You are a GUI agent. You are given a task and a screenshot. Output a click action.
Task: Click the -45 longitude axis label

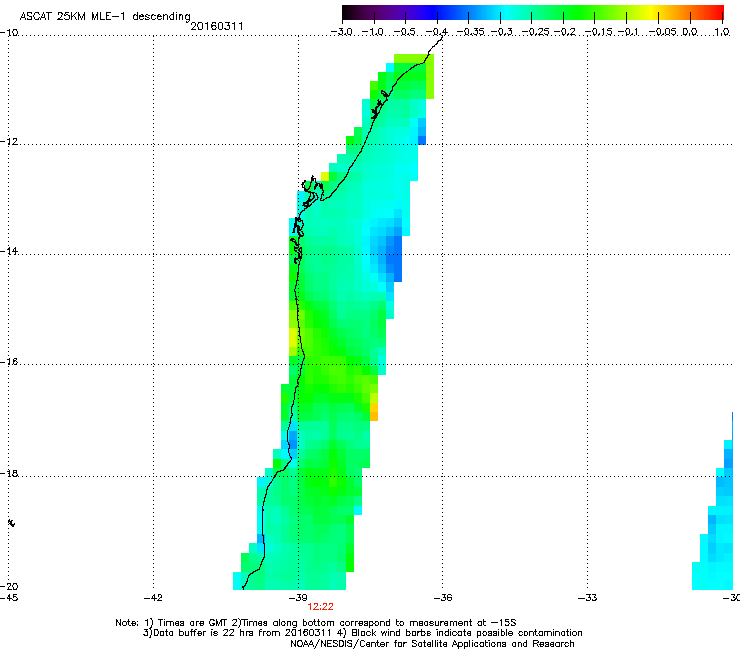click(x=9, y=598)
